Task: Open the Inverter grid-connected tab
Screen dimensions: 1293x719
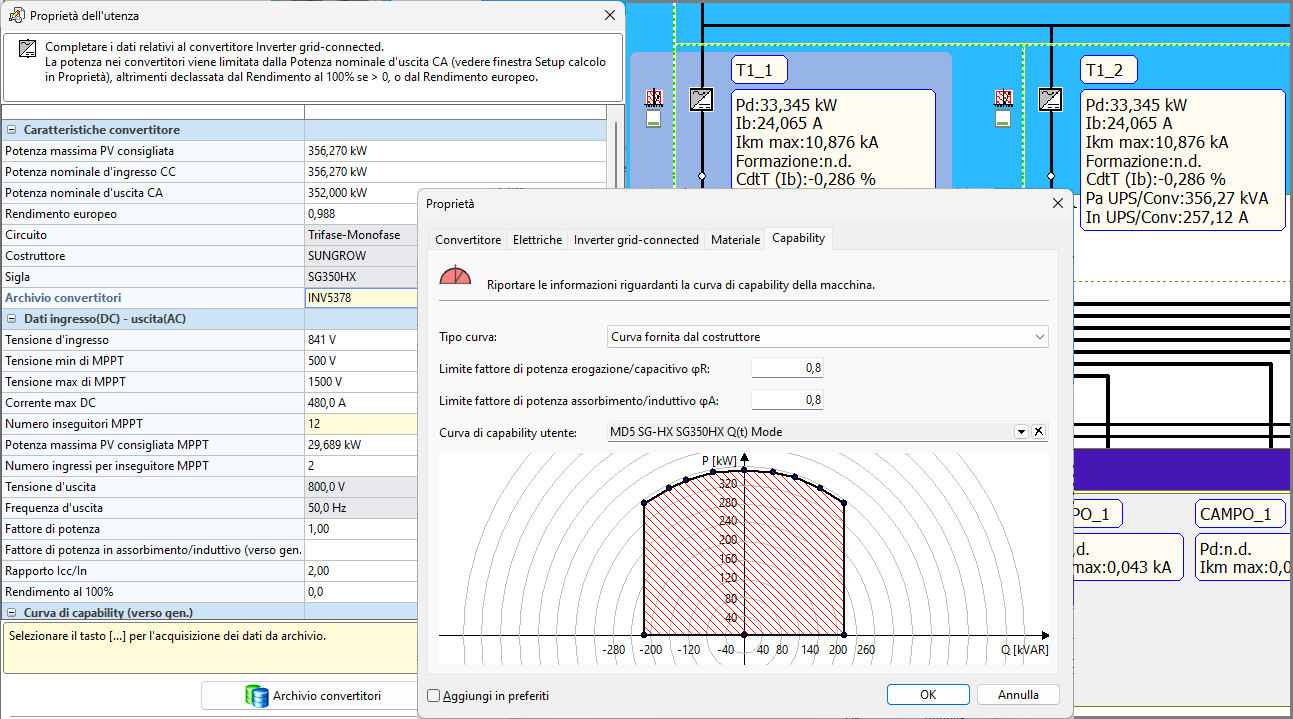Action: [636, 240]
